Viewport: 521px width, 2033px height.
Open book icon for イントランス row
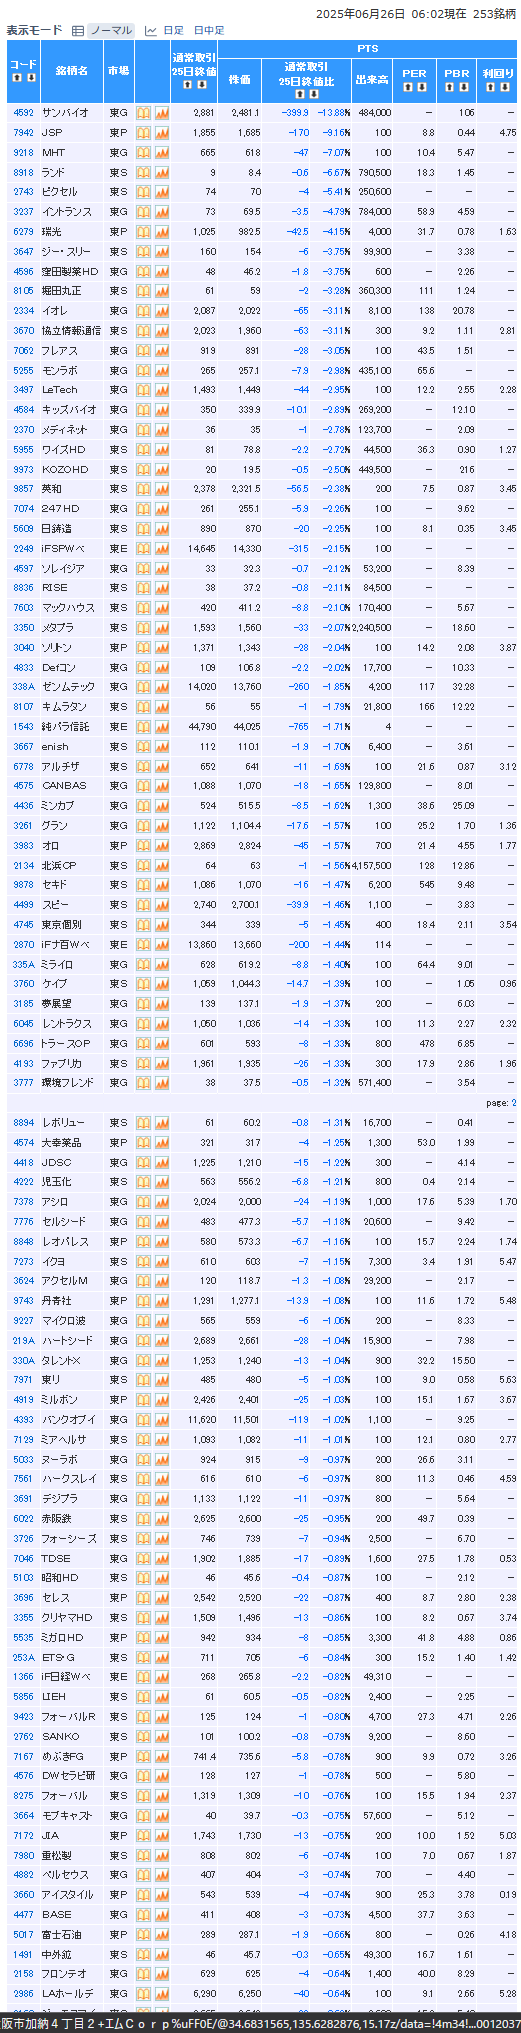(x=143, y=211)
